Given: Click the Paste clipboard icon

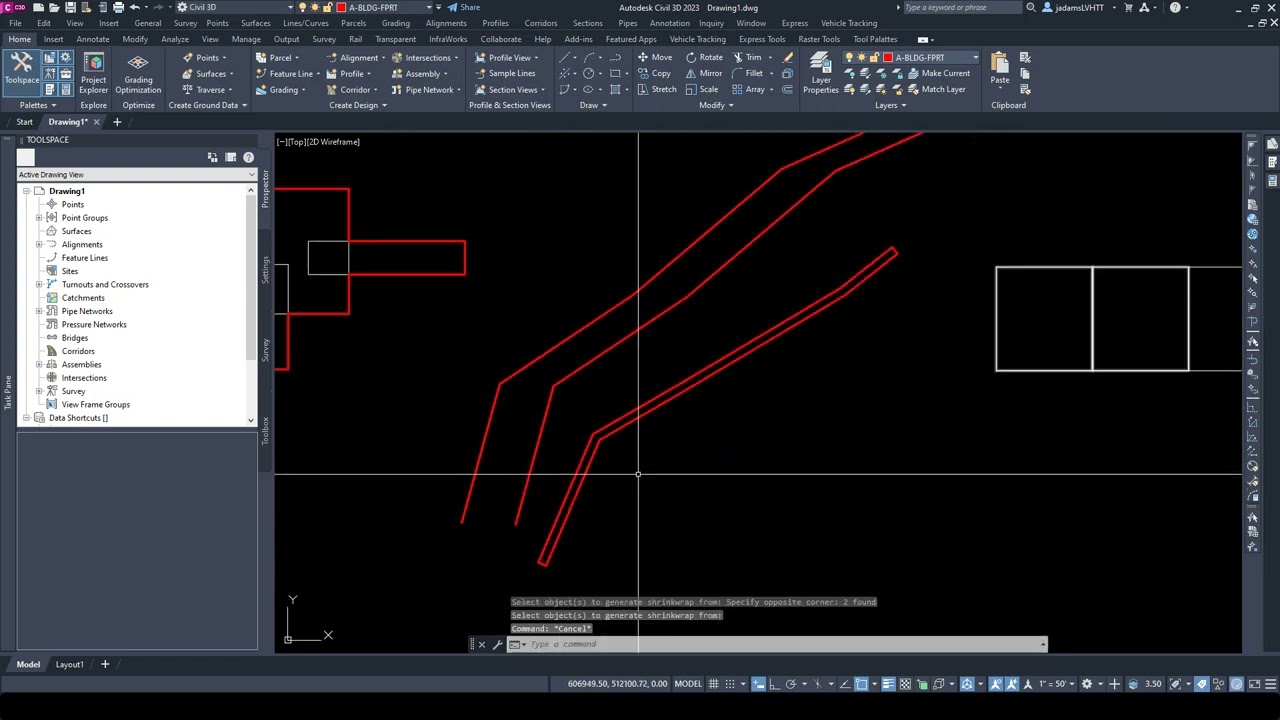Looking at the screenshot, I should coord(1000,68).
